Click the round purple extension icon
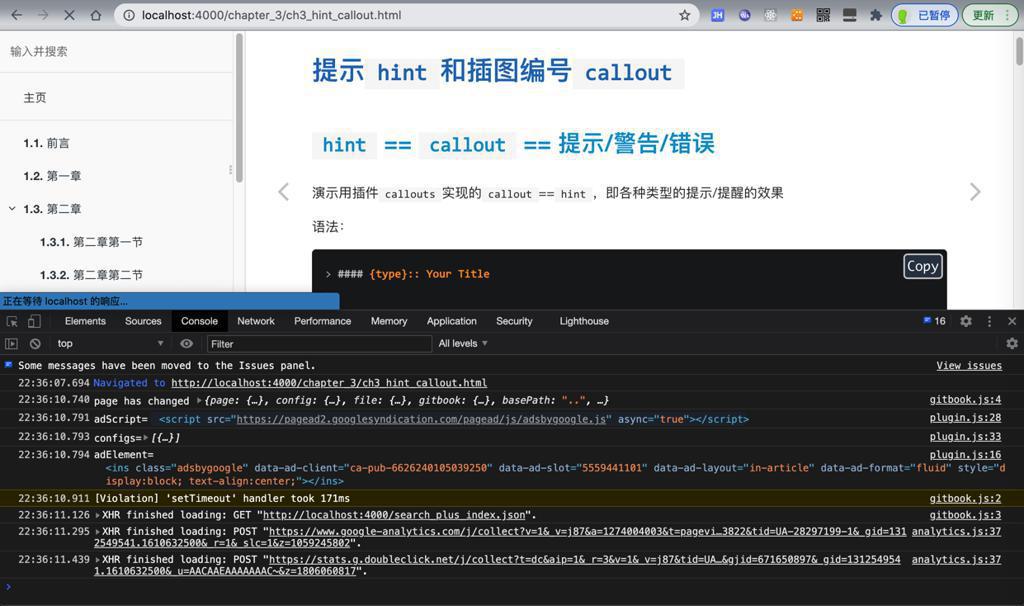Screen dimensions: 1024x606 (744, 15)
